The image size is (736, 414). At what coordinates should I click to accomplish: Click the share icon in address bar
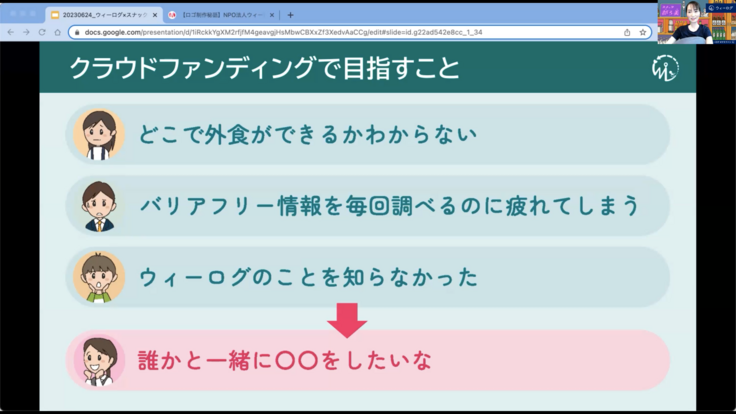point(627,32)
